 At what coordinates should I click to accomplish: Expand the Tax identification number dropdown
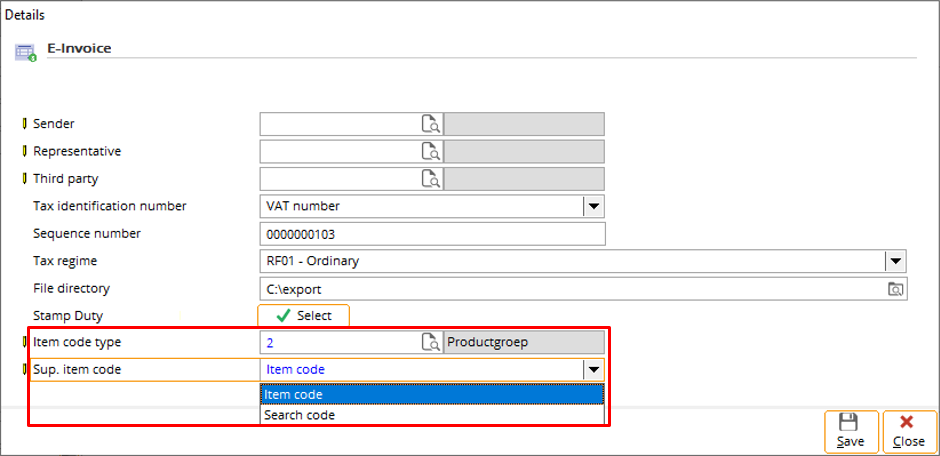coord(593,206)
